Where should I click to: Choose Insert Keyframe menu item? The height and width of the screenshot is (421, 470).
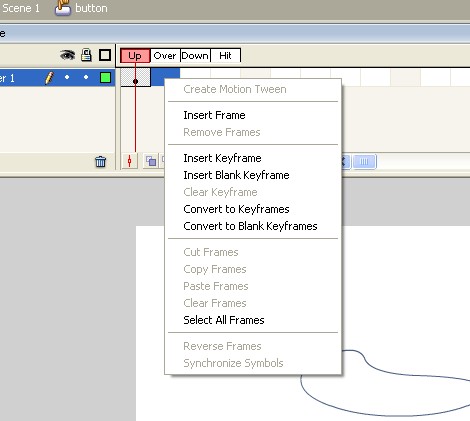[253, 158]
